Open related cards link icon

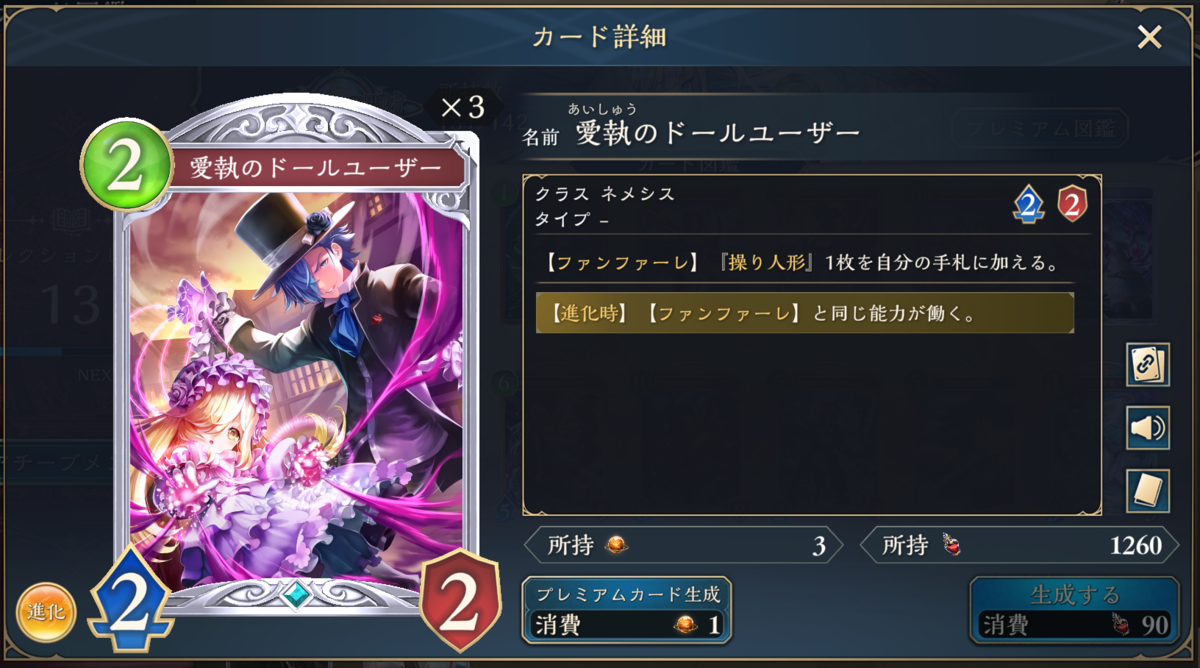(1148, 363)
